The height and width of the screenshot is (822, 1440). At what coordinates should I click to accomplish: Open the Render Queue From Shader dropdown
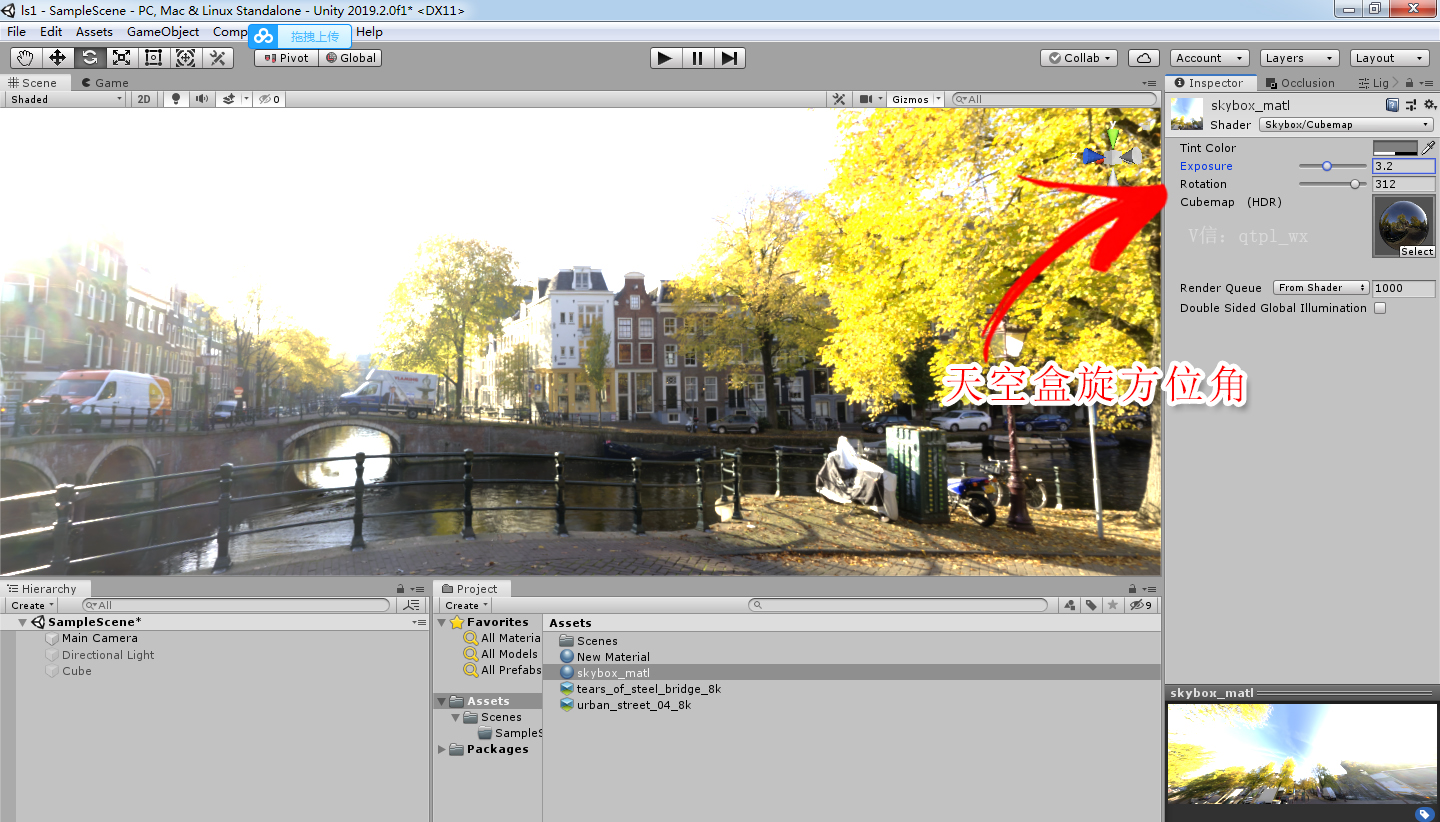pyautogui.click(x=1321, y=288)
